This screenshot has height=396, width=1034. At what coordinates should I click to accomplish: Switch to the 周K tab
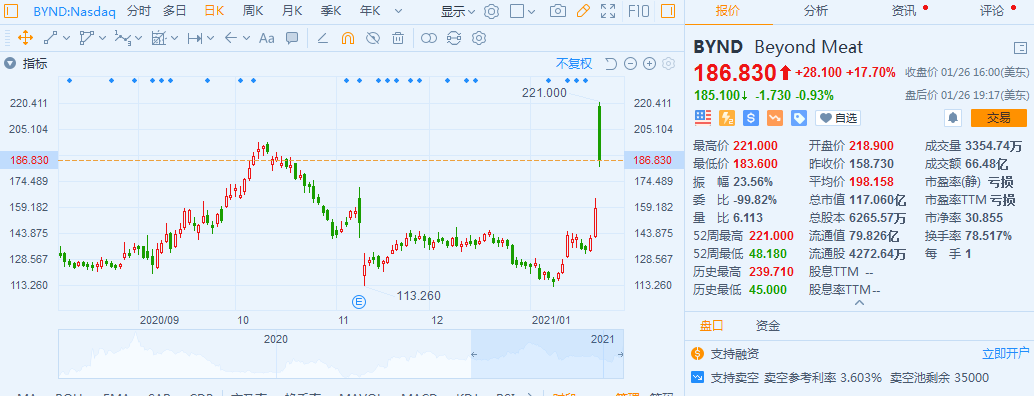coord(253,11)
